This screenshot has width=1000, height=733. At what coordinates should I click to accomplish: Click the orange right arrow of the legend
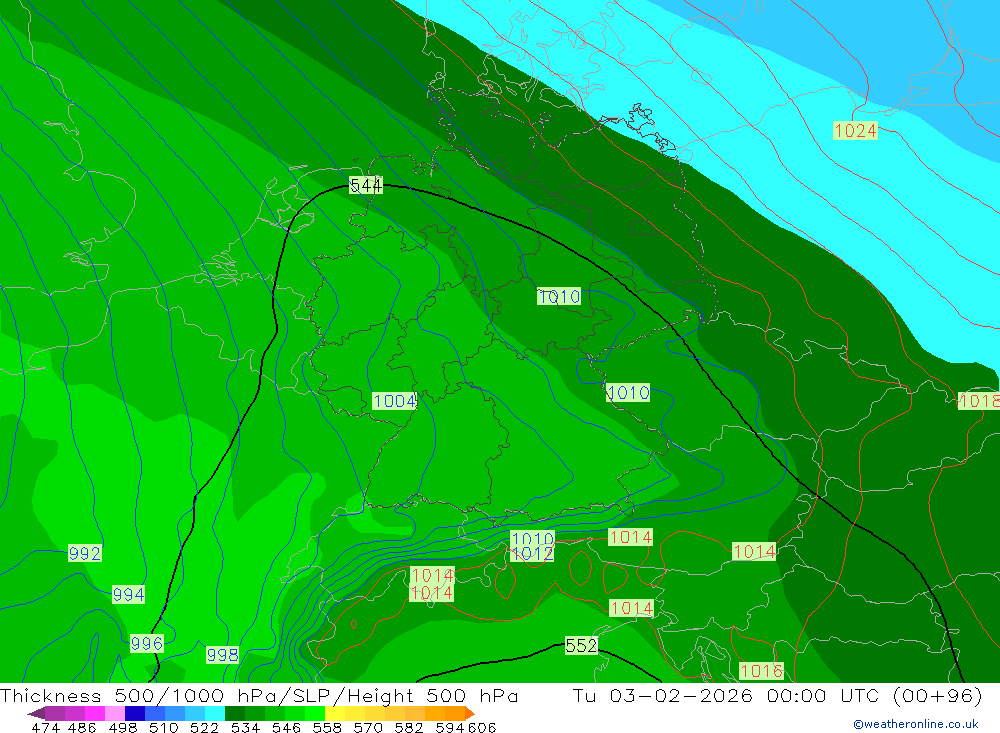pos(470,713)
